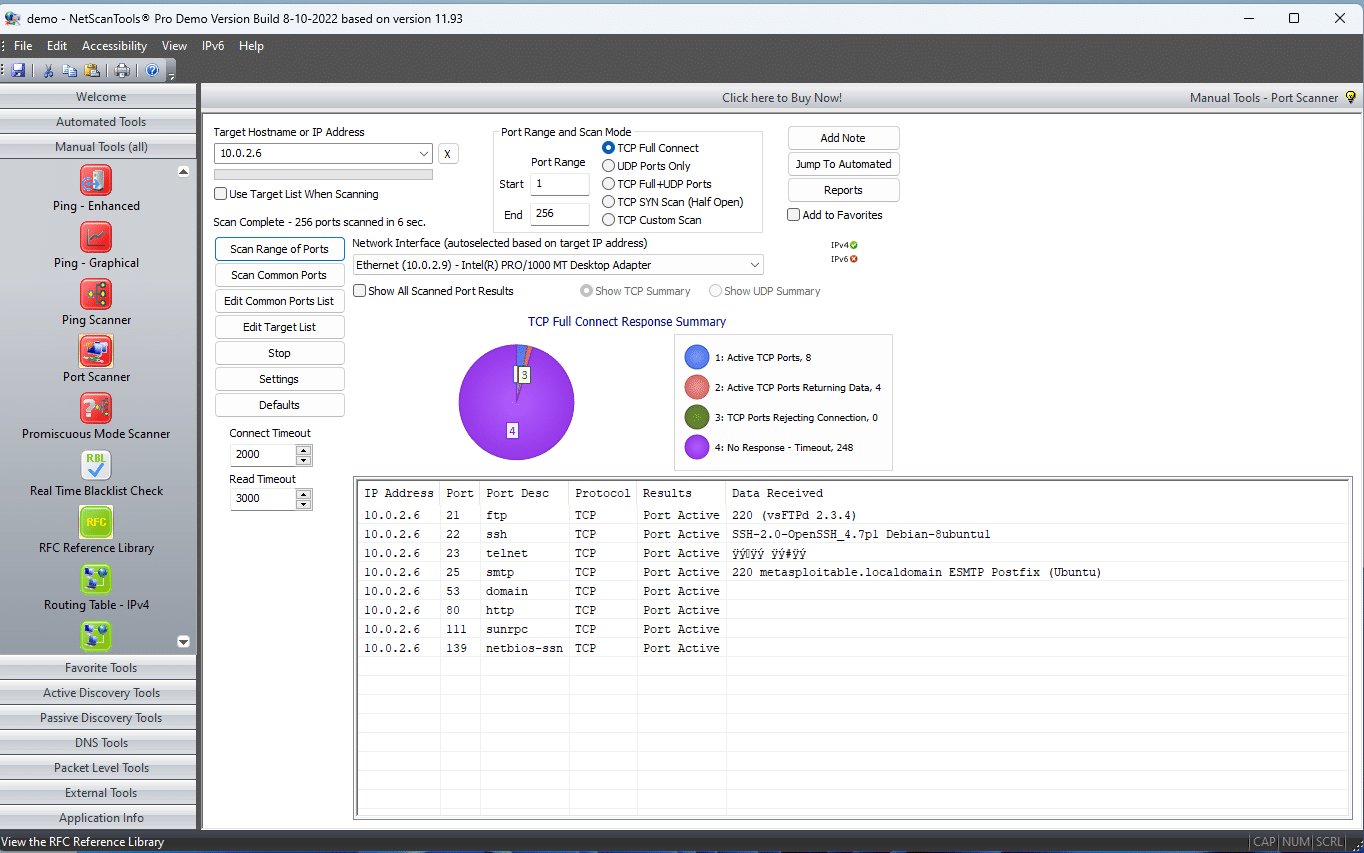Open the Promiscuous Mode Scanner icon
The image size is (1364, 853).
point(96,409)
